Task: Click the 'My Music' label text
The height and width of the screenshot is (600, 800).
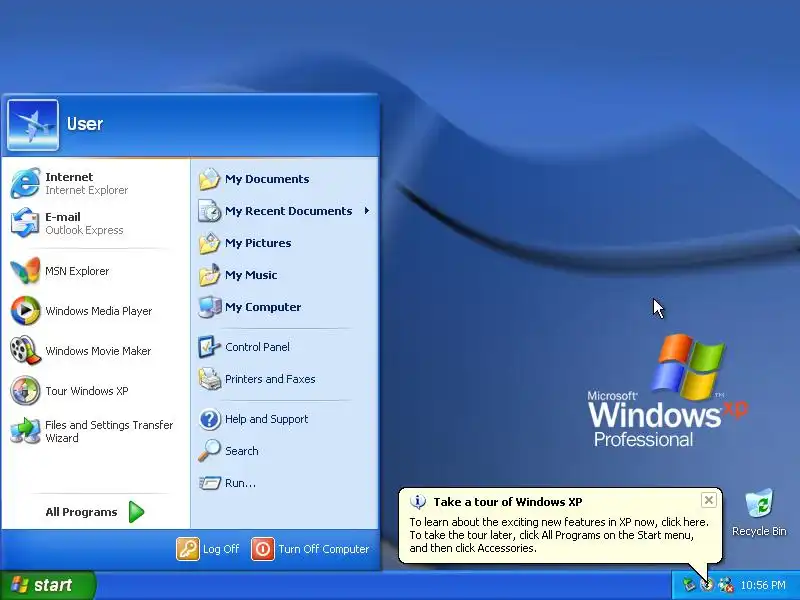Action: click(251, 275)
